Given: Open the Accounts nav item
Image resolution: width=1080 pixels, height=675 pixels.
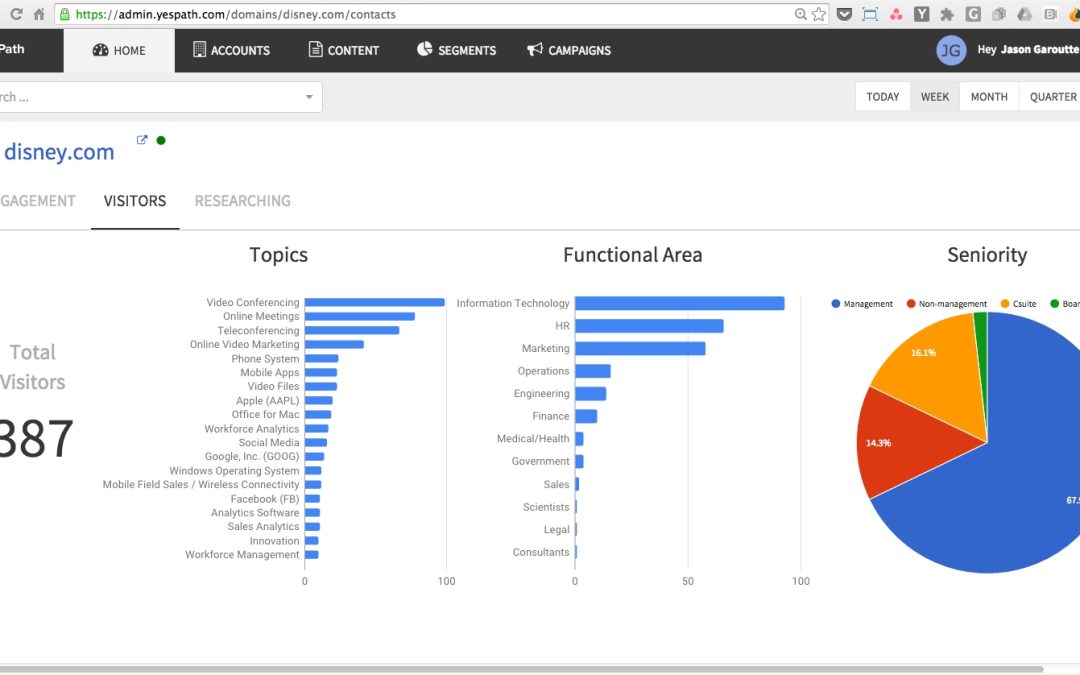Looking at the screenshot, I should (x=231, y=50).
